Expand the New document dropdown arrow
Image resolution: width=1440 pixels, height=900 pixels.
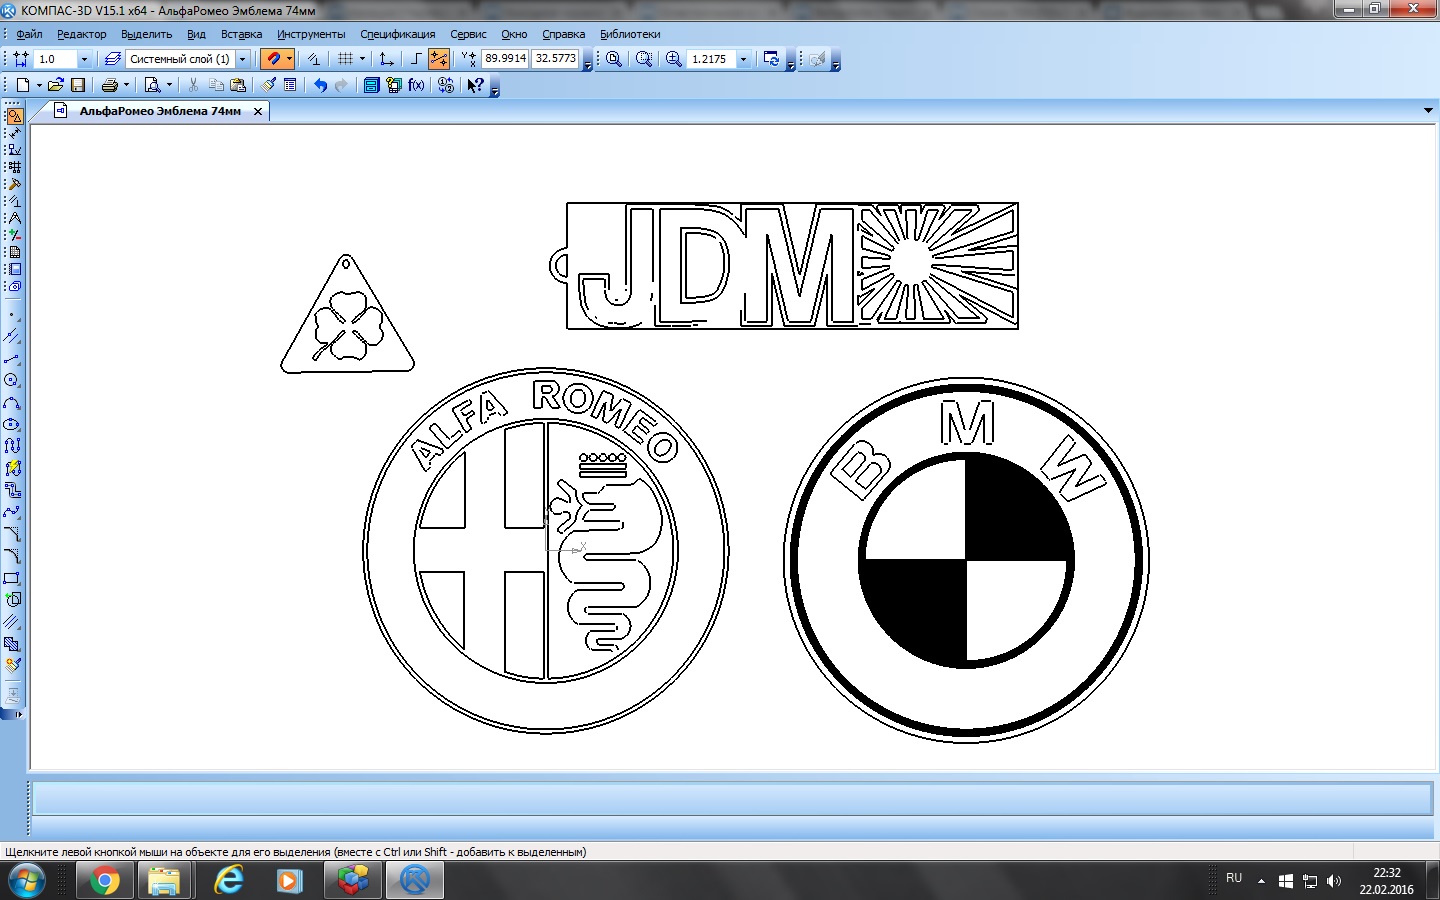[x=38, y=85]
